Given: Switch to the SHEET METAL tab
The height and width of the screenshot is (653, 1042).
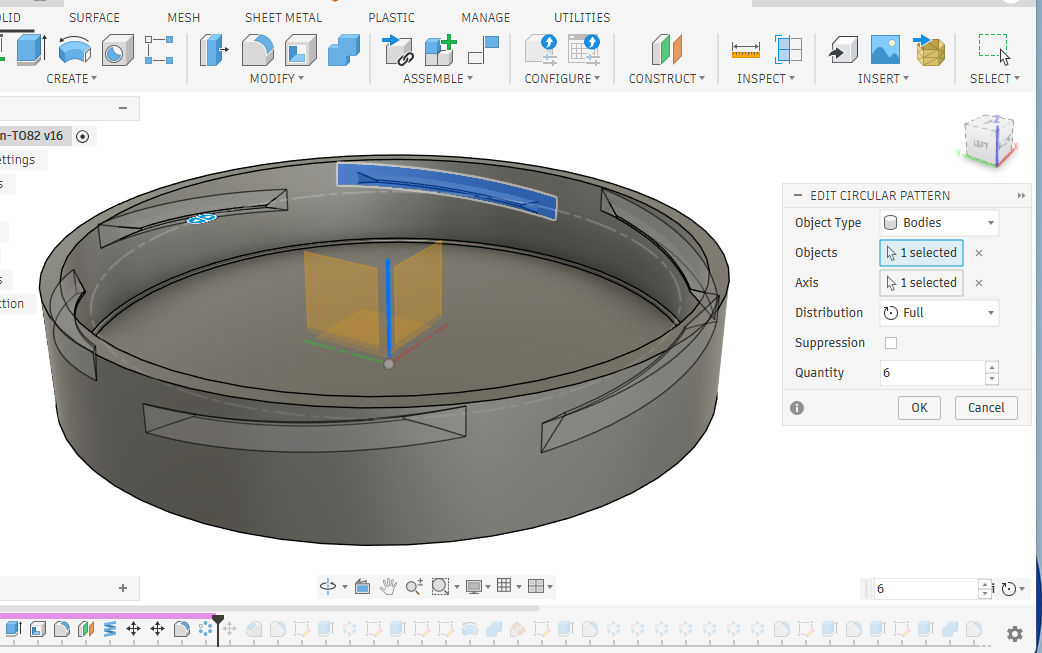Looking at the screenshot, I should pos(284,18).
